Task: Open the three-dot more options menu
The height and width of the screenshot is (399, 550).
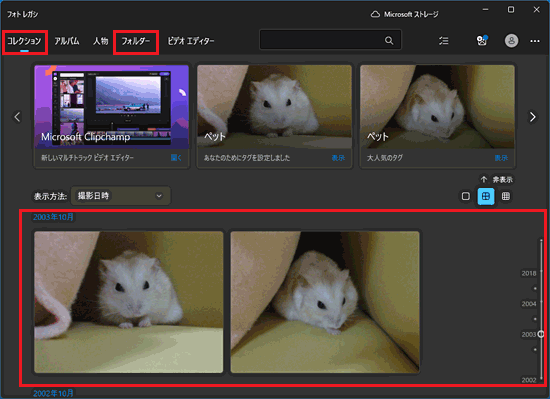Action: 535,41
